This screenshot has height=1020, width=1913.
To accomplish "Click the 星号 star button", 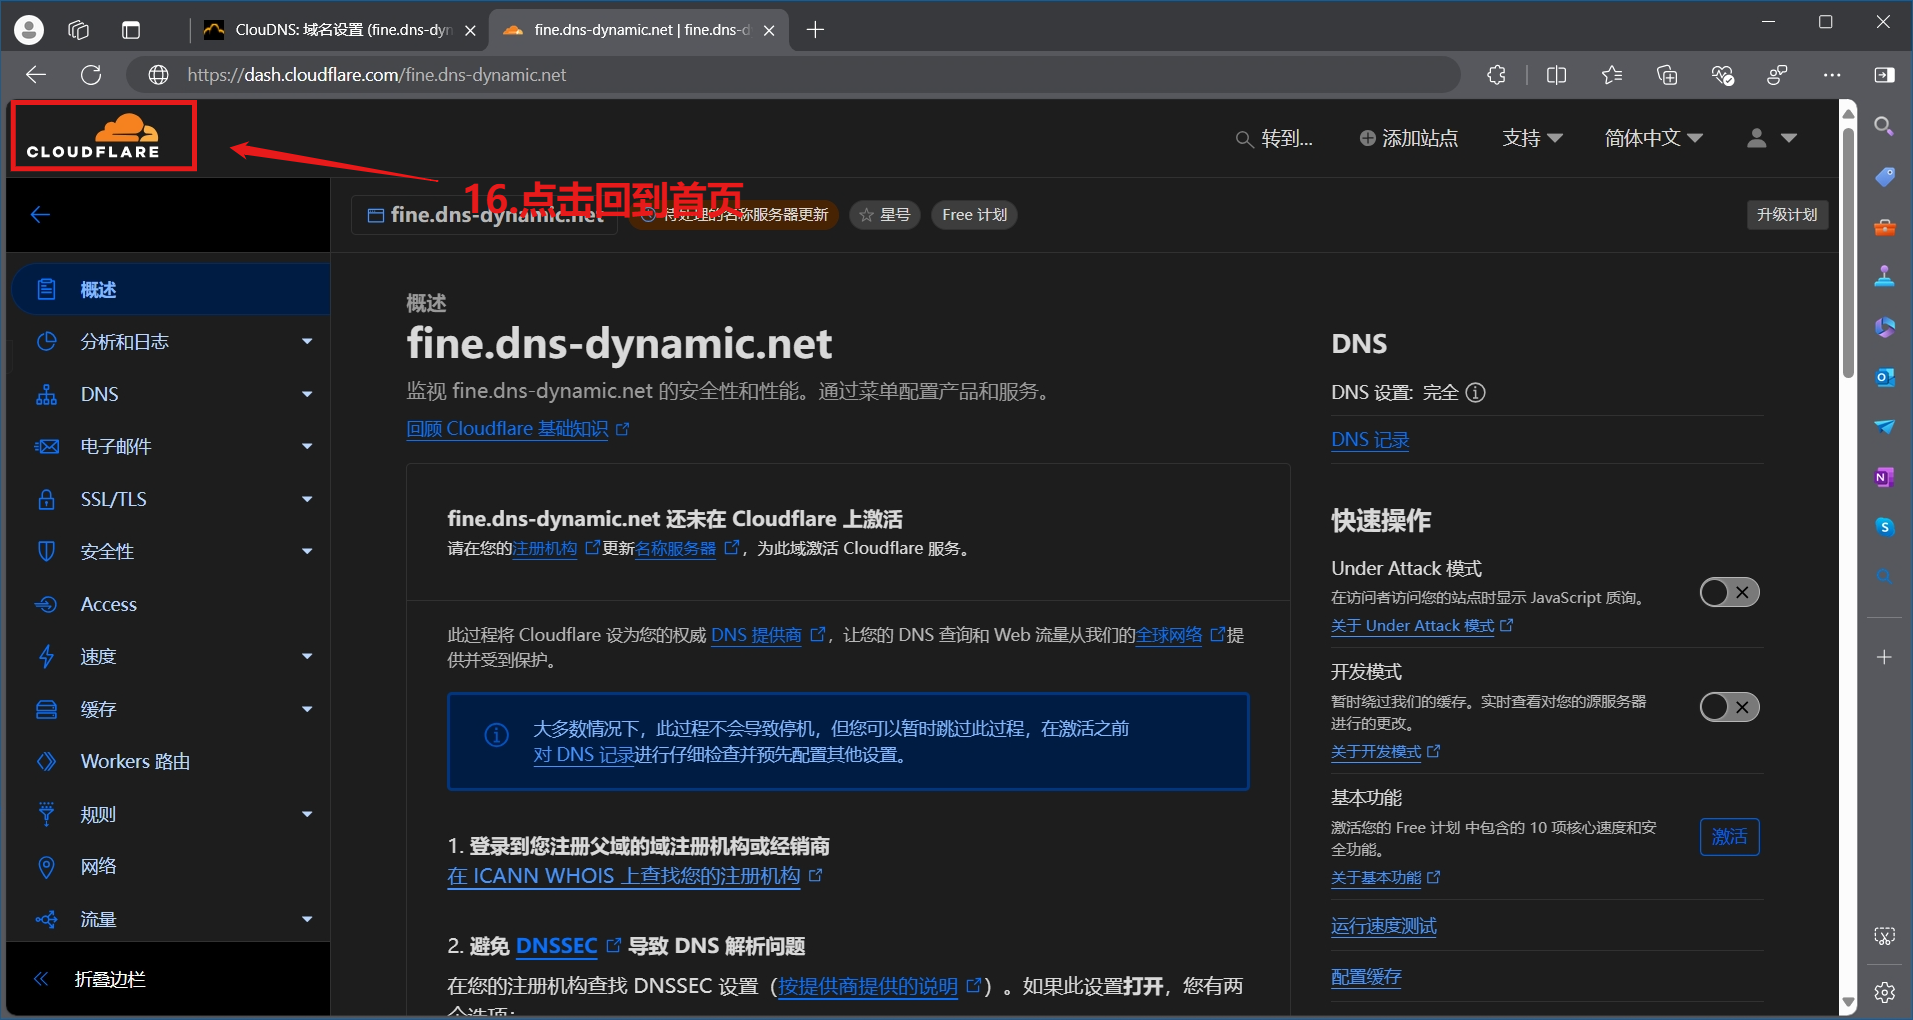I will tap(885, 215).
